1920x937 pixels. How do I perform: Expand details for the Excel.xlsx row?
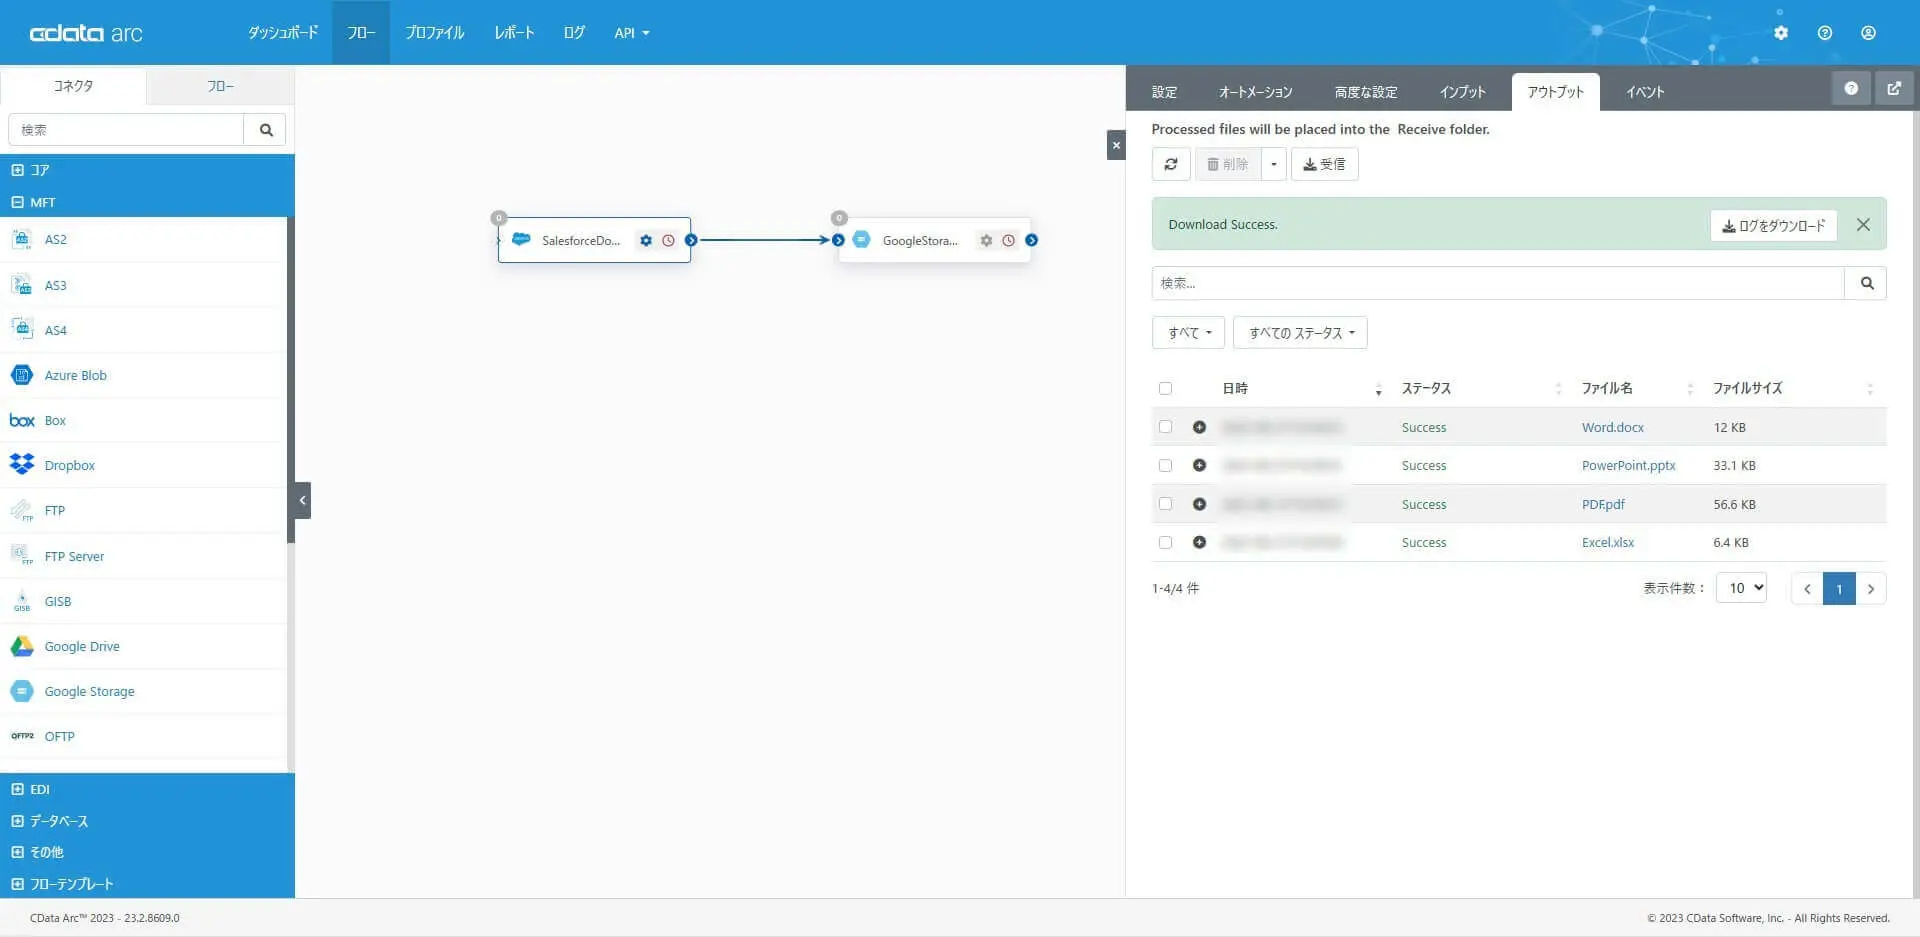pyautogui.click(x=1199, y=542)
